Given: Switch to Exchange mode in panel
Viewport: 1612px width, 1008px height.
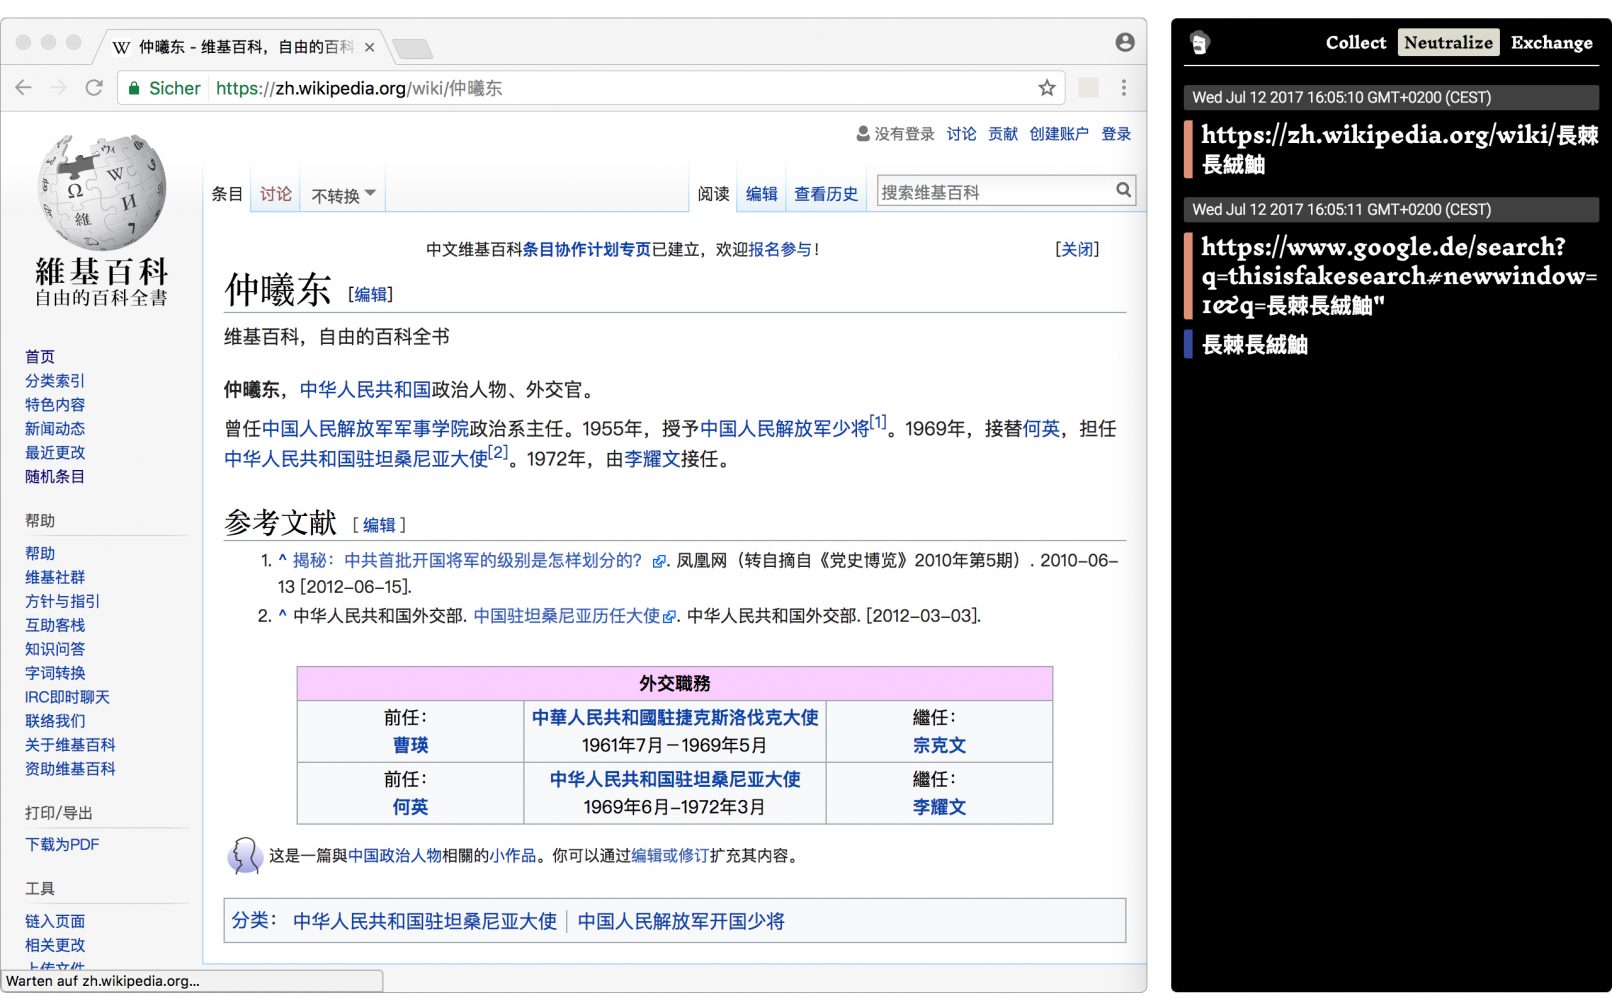Looking at the screenshot, I should click(x=1551, y=43).
